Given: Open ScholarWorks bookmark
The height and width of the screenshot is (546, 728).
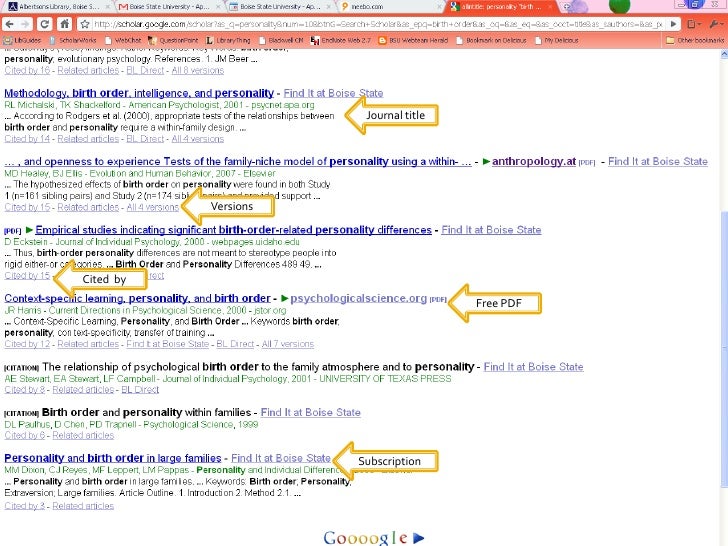Looking at the screenshot, I should point(73,40).
